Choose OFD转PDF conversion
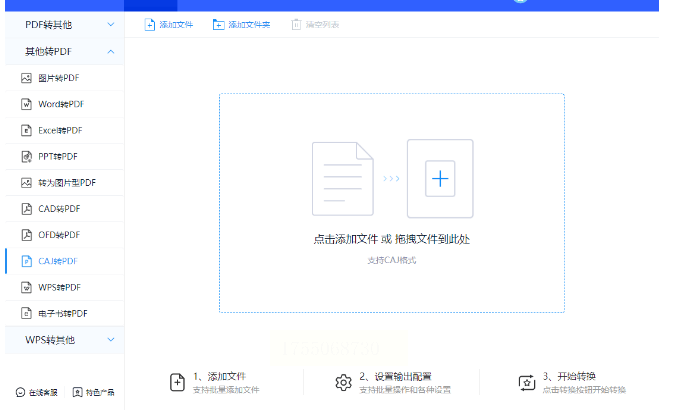The height and width of the screenshot is (410, 677). coord(64,235)
